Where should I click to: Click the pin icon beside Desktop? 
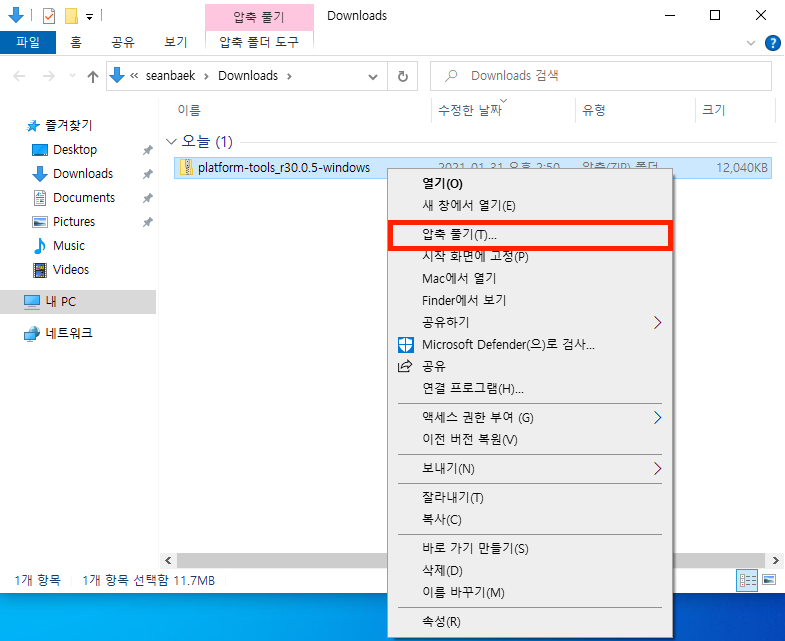[147, 150]
